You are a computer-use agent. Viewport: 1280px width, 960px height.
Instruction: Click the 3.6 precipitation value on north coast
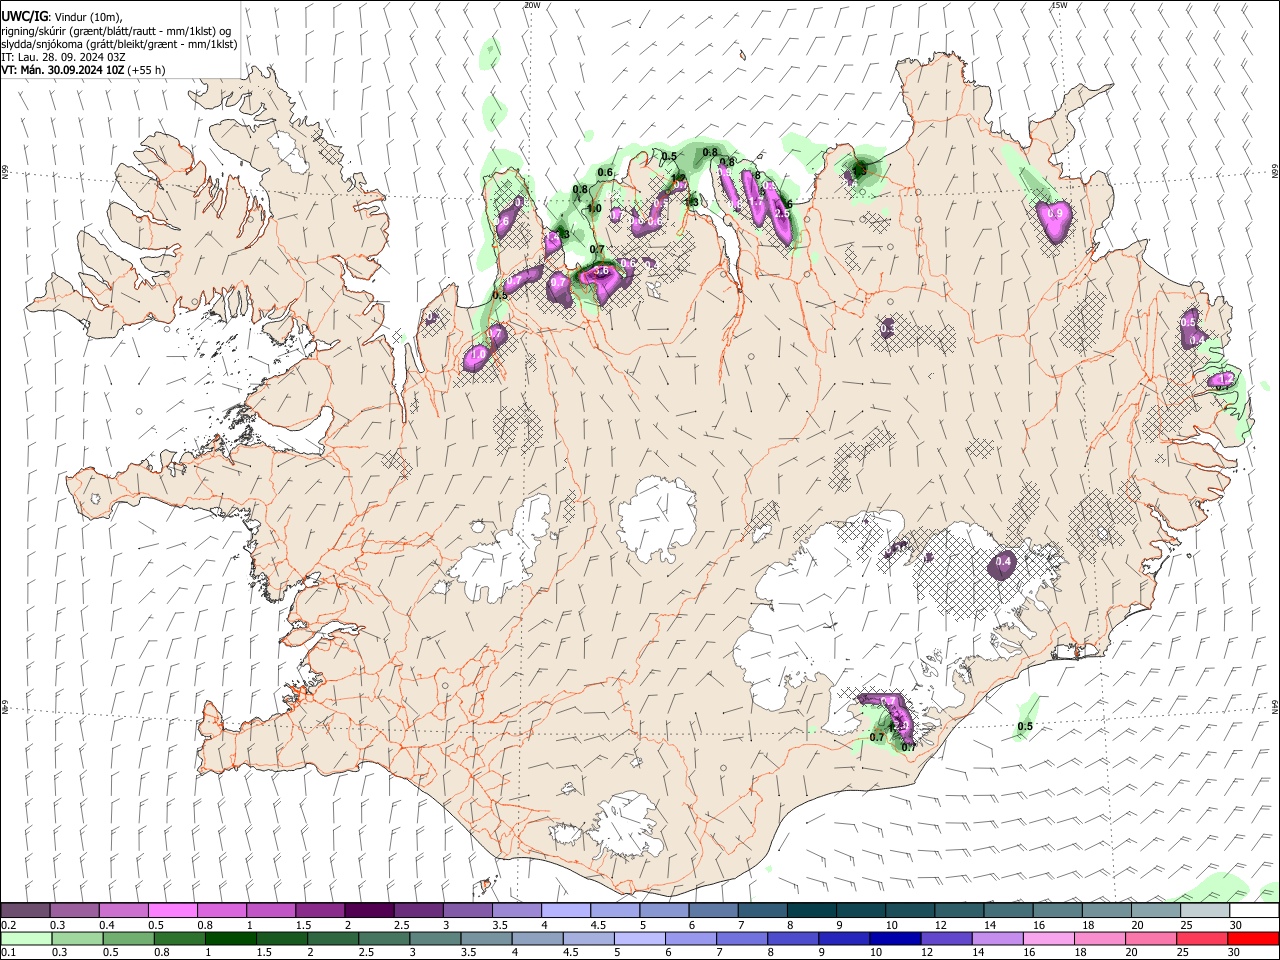[x=601, y=271]
